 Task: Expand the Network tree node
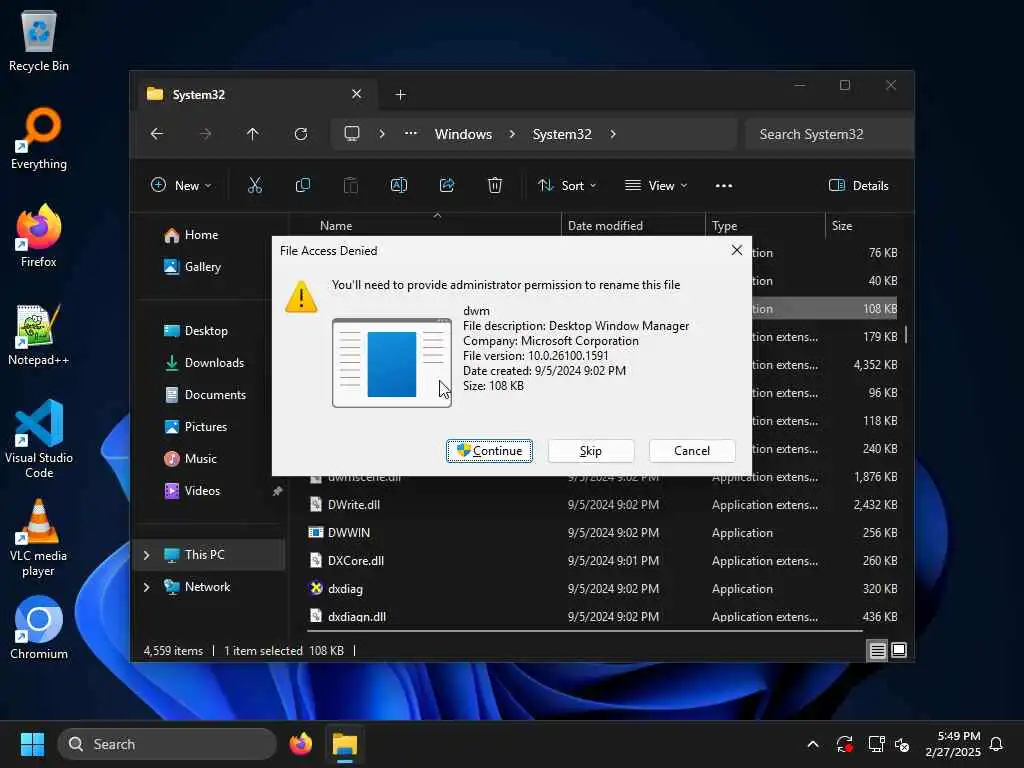(x=146, y=586)
